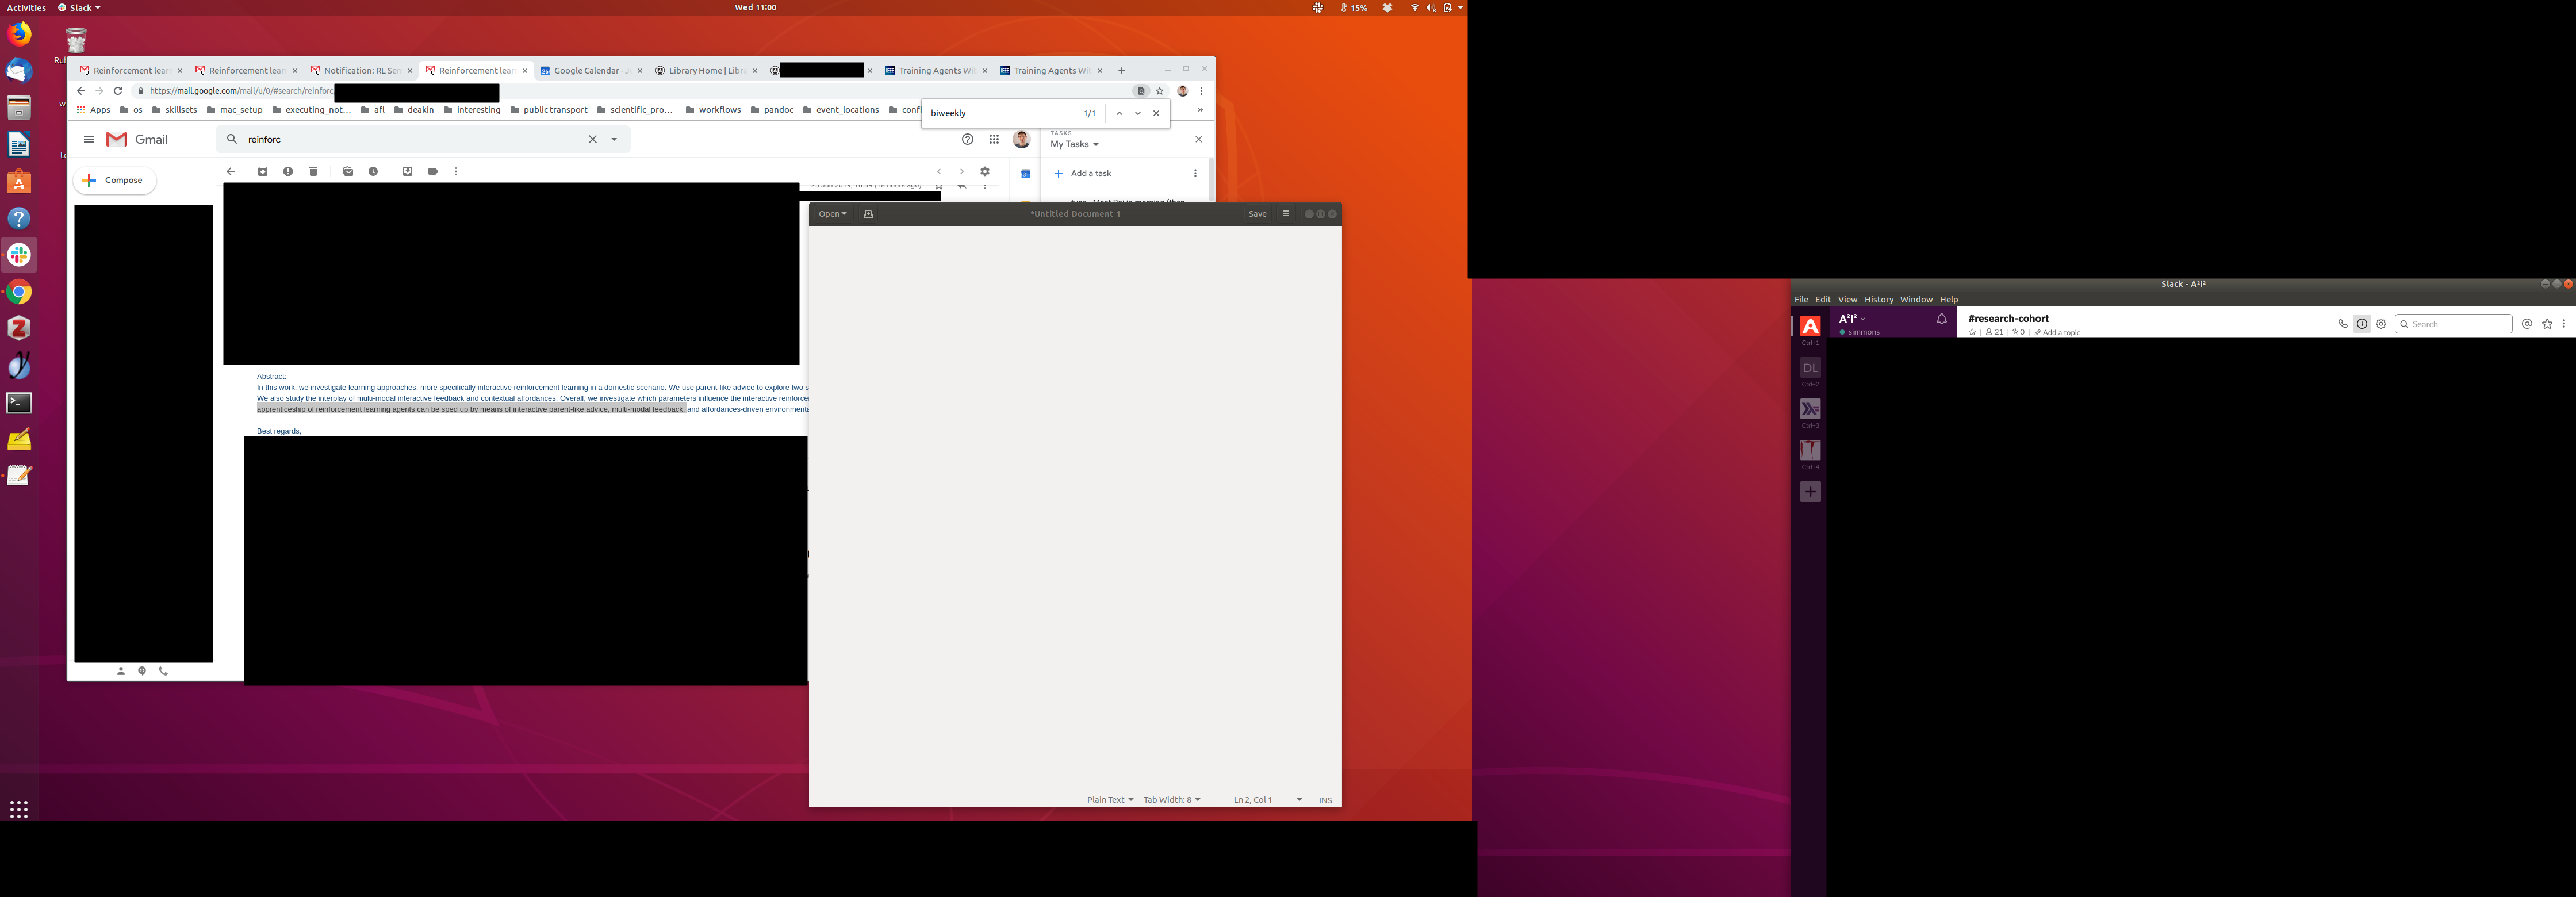Click Gmail's archive email icon
Viewport: 2576px width, 897px height.
262,172
